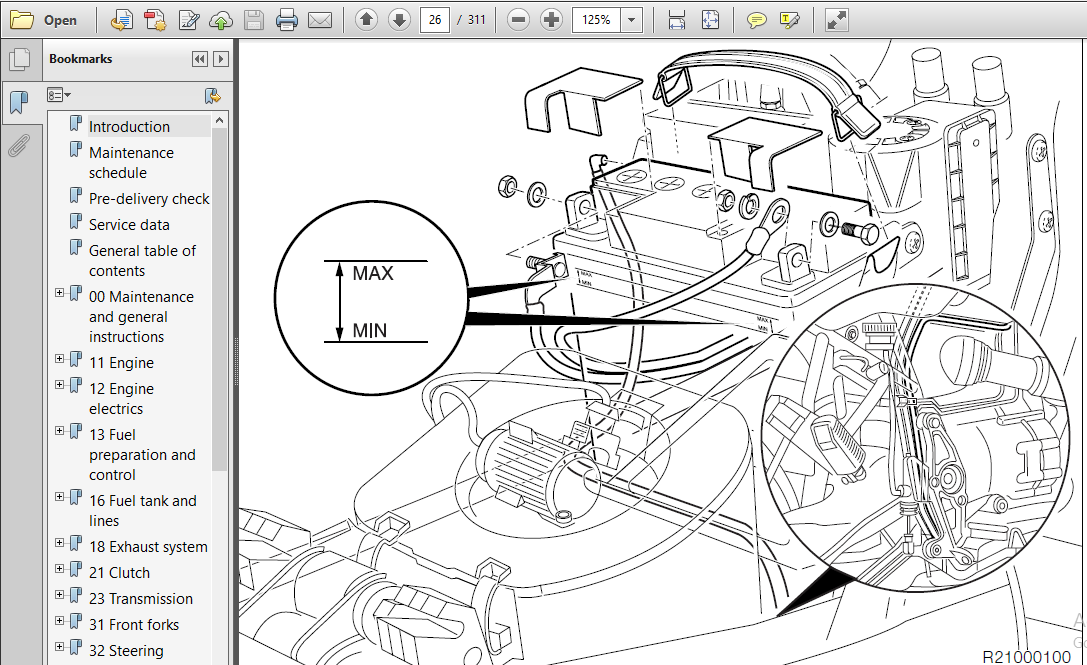Select the 11 Engine bookmark text

pyautogui.click(x=121, y=363)
